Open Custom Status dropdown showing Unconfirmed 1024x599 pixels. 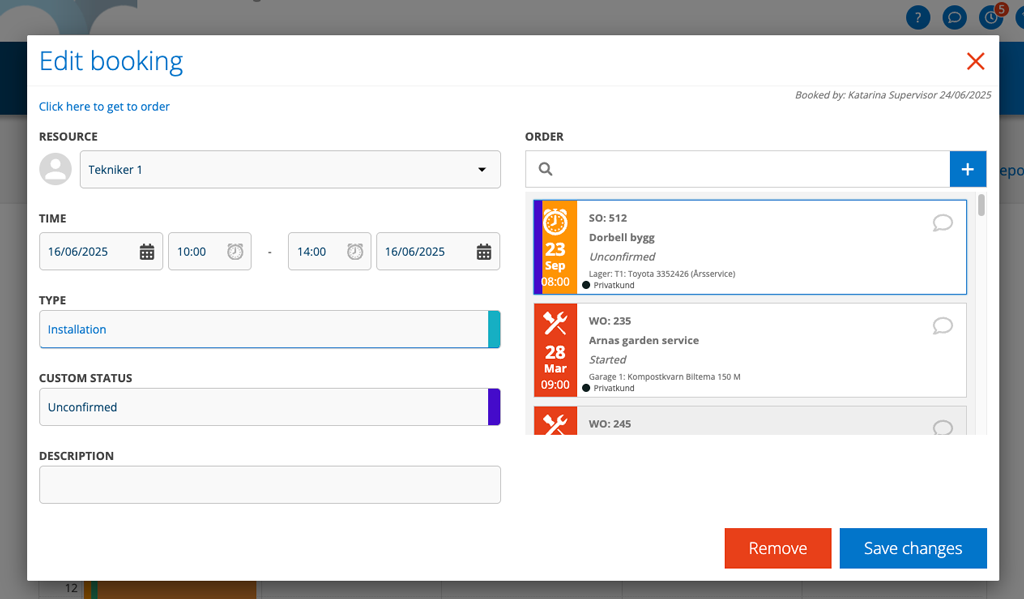pos(263,407)
